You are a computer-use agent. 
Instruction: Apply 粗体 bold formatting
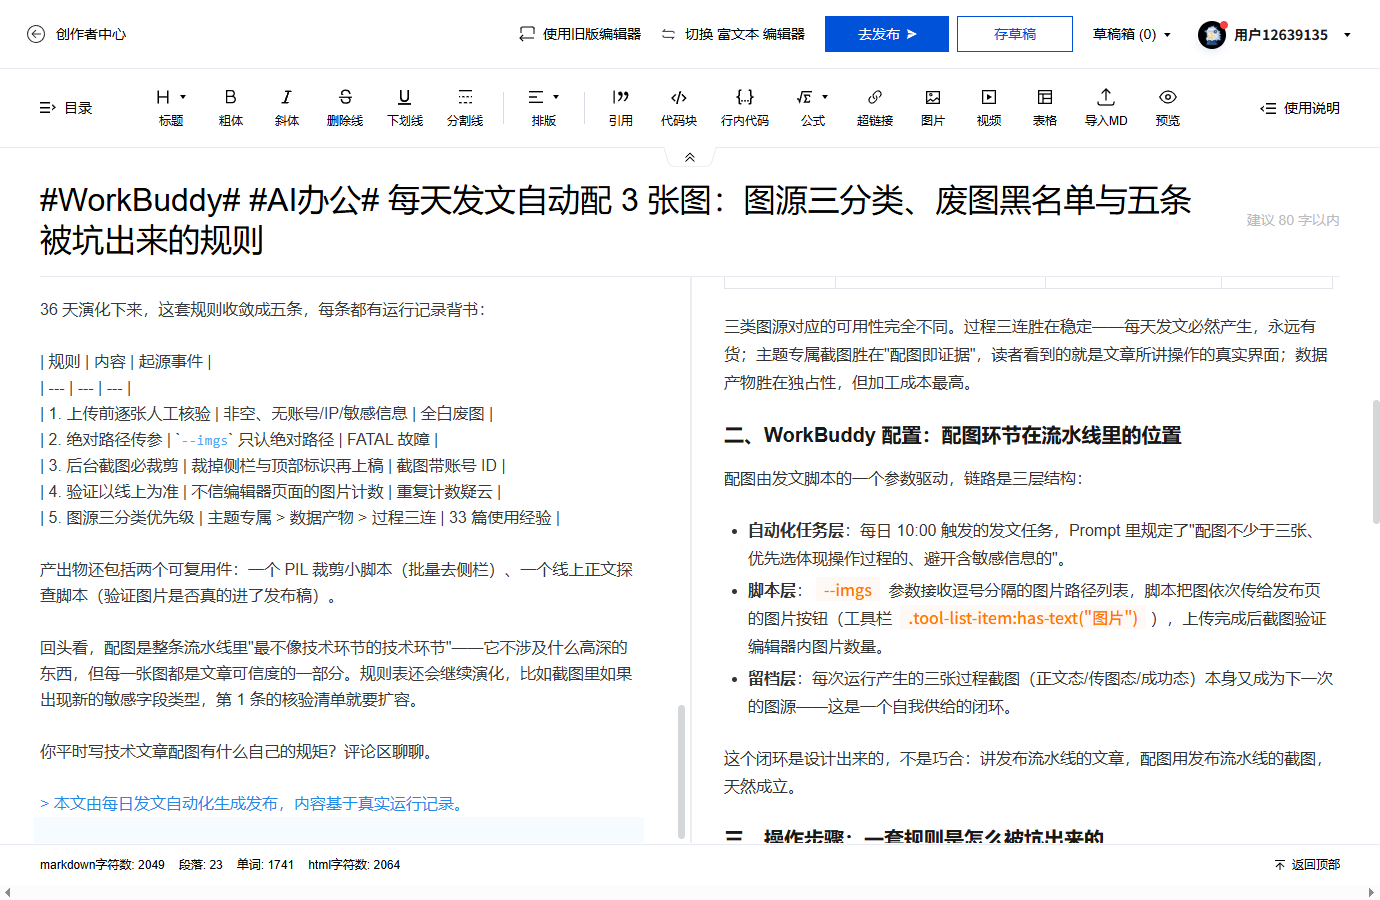click(231, 107)
